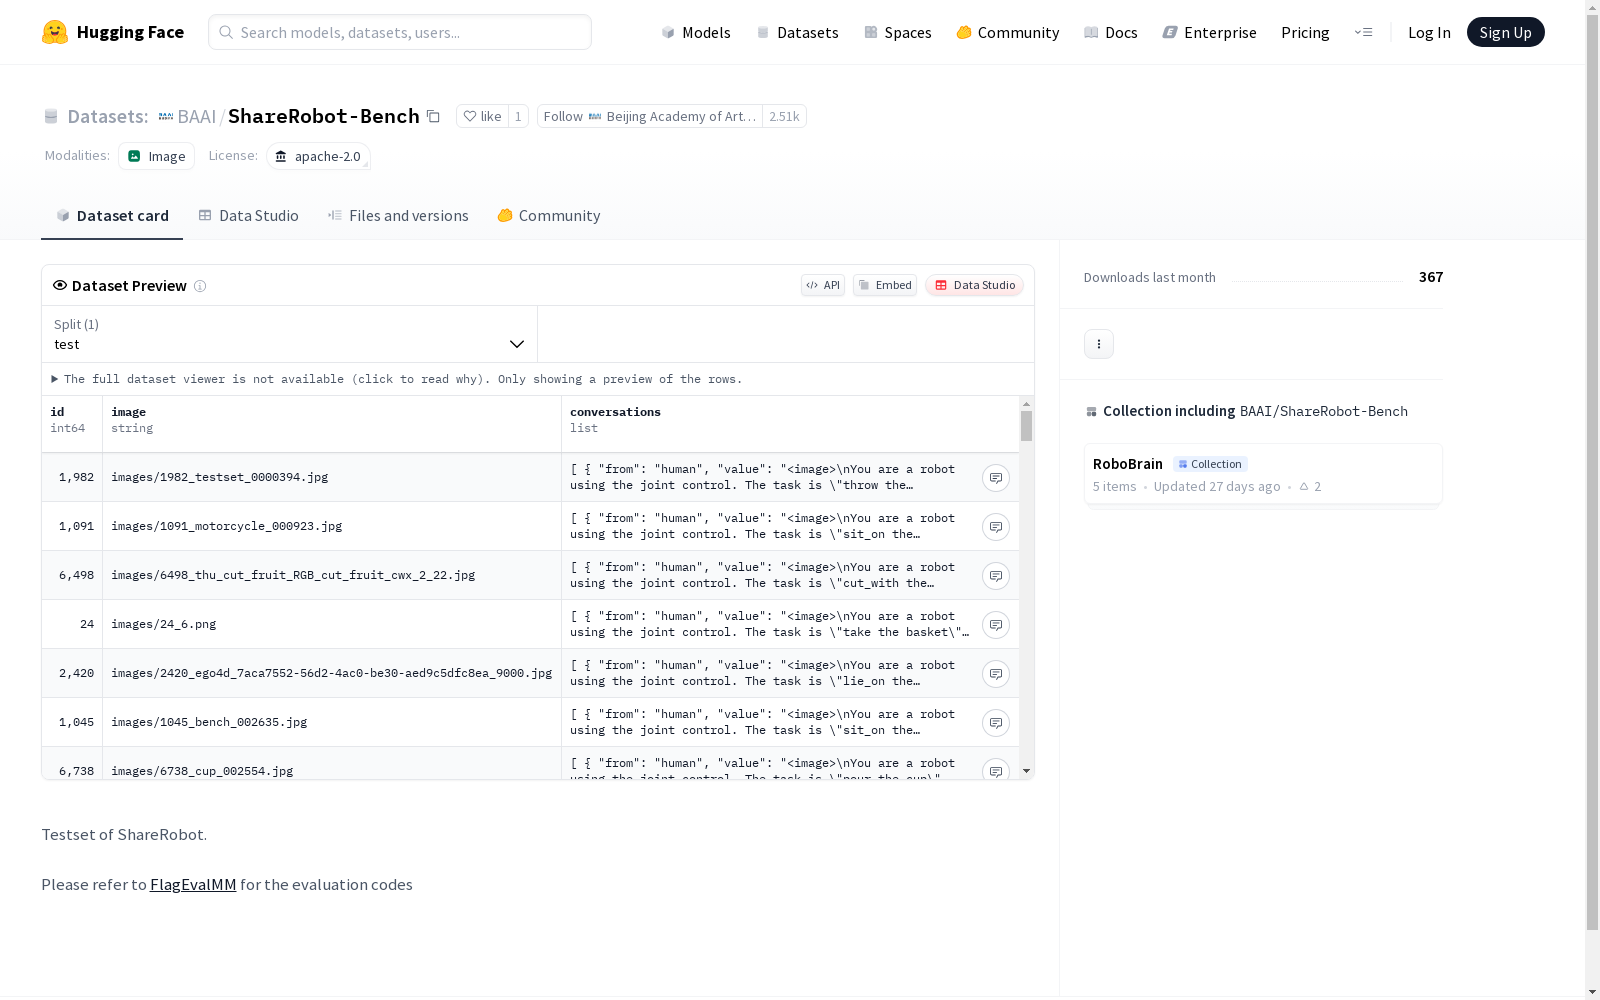
Task: Open Datasets in the top navigation
Action: tap(797, 32)
